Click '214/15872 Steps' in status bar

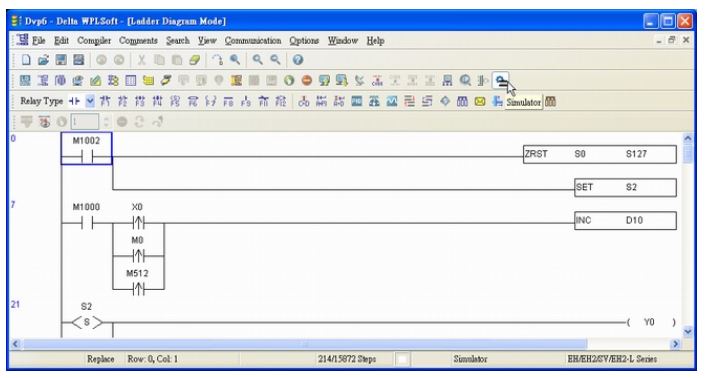[347, 359]
